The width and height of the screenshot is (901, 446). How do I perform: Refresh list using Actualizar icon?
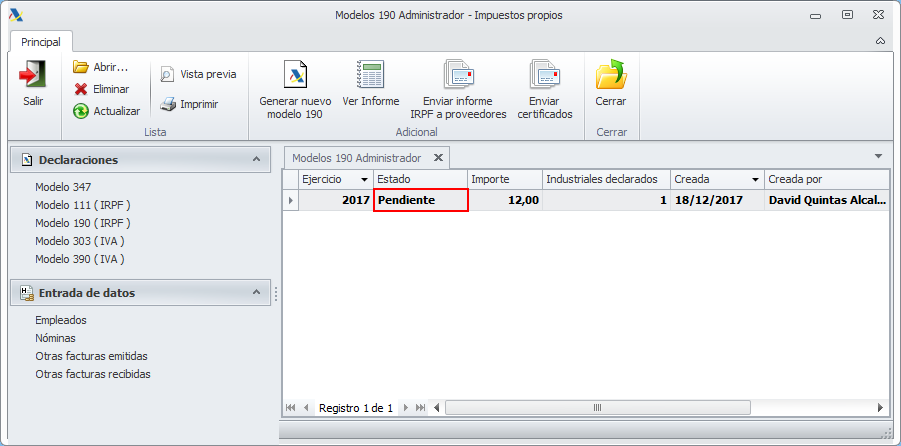[x=81, y=111]
